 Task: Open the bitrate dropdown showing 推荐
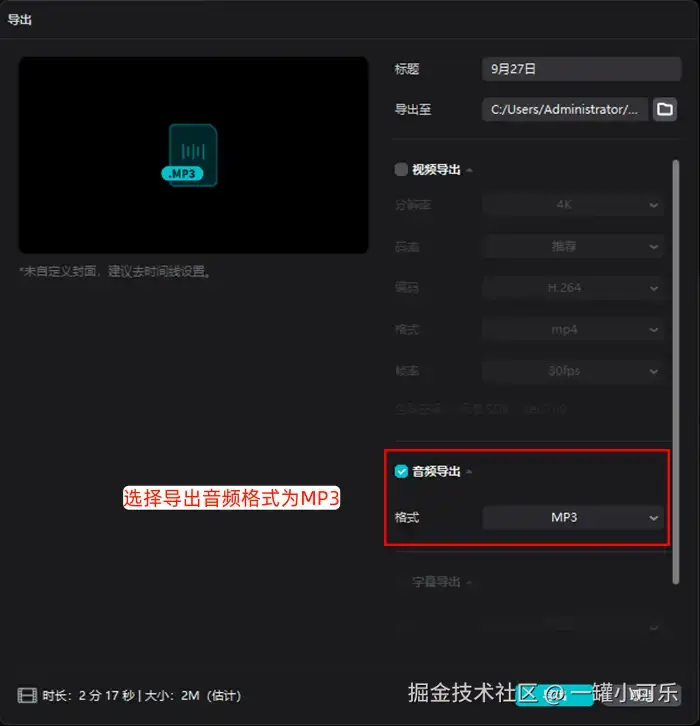[x=573, y=246]
